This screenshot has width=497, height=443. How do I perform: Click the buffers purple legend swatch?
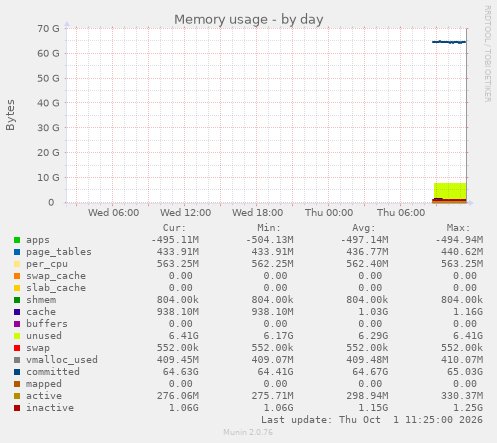click(x=17, y=324)
